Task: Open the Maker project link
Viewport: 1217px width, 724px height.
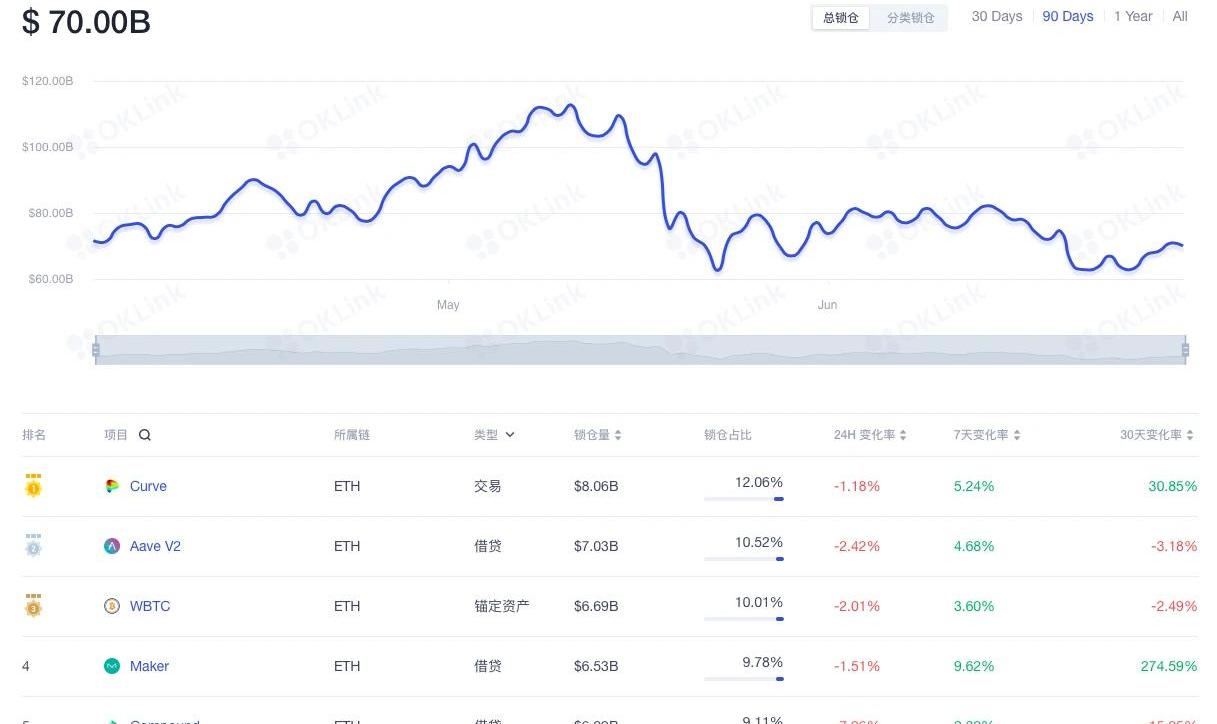Action: pyautogui.click(x=149, y=666)
